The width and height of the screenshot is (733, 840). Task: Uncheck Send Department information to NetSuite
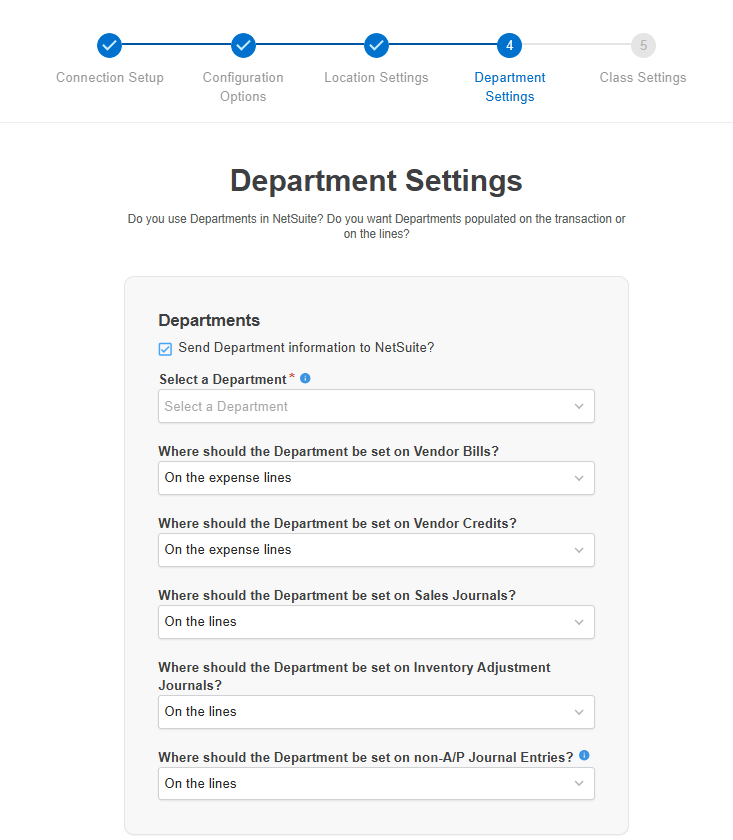point(166,349)
